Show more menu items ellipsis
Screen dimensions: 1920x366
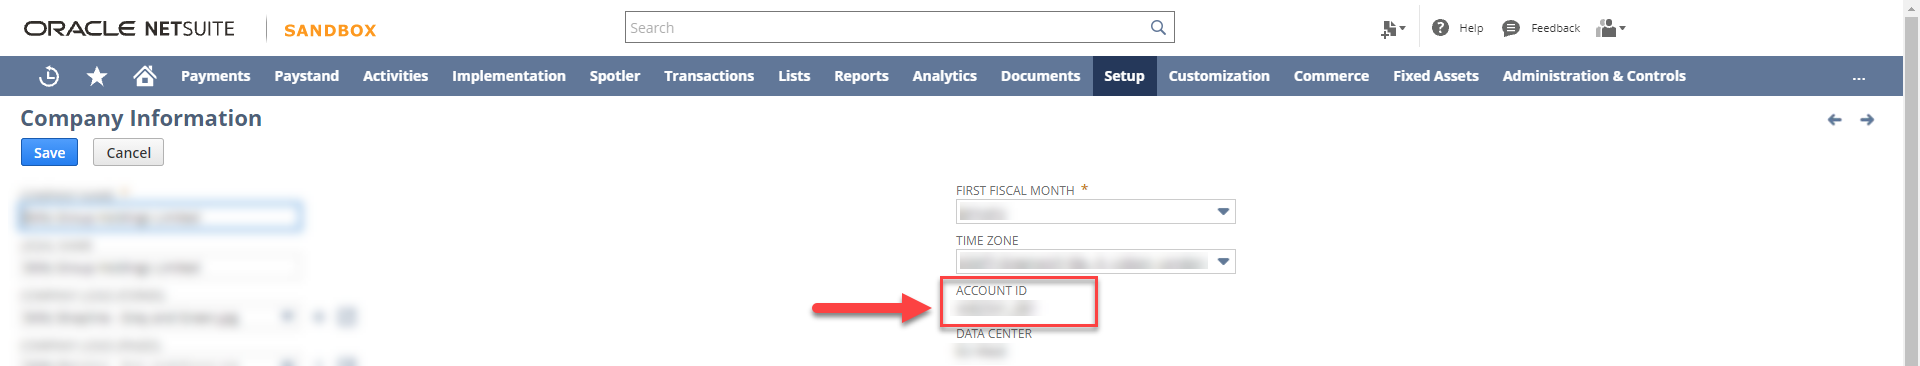click(x=1858, y=77)
